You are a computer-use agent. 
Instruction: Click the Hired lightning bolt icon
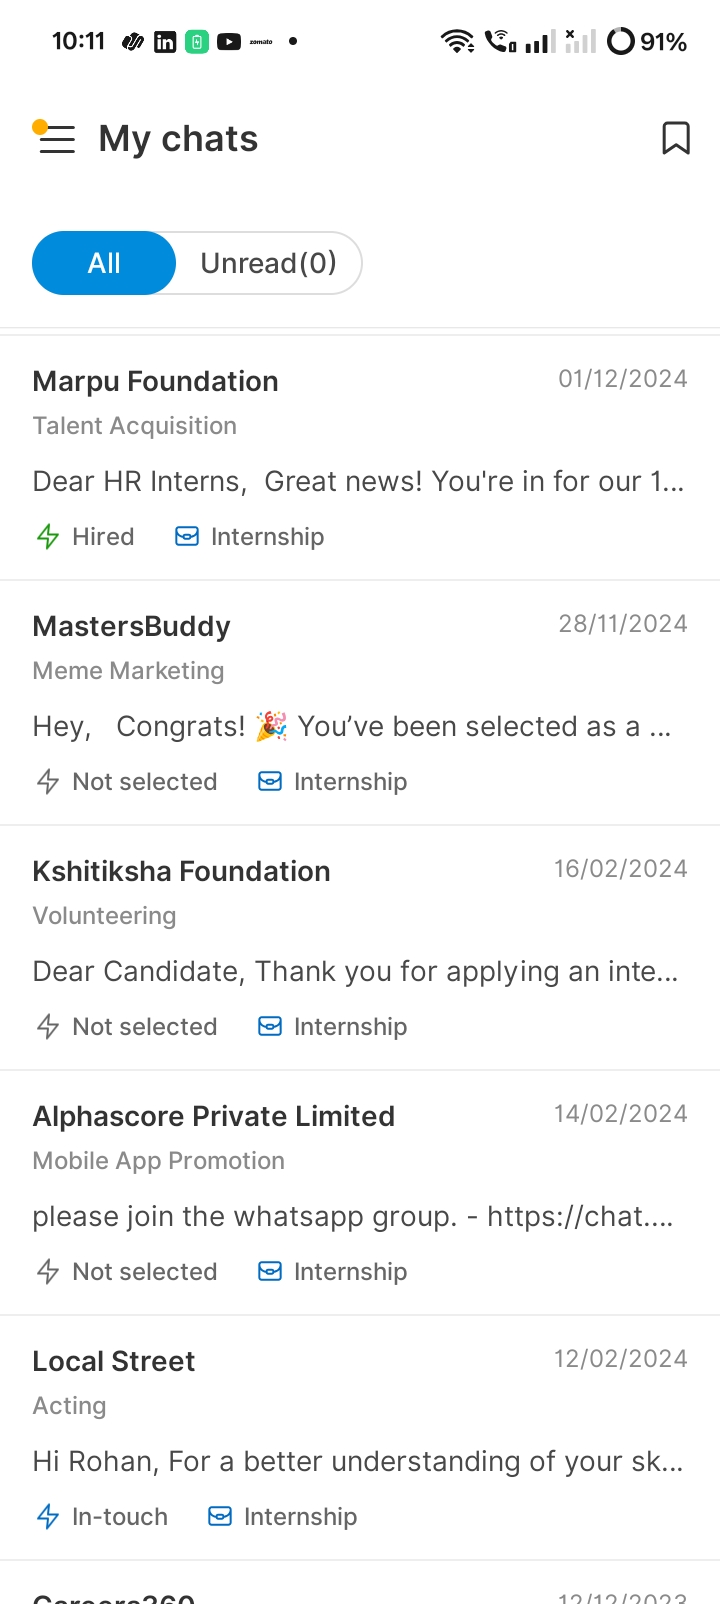[x=48, y=537]
